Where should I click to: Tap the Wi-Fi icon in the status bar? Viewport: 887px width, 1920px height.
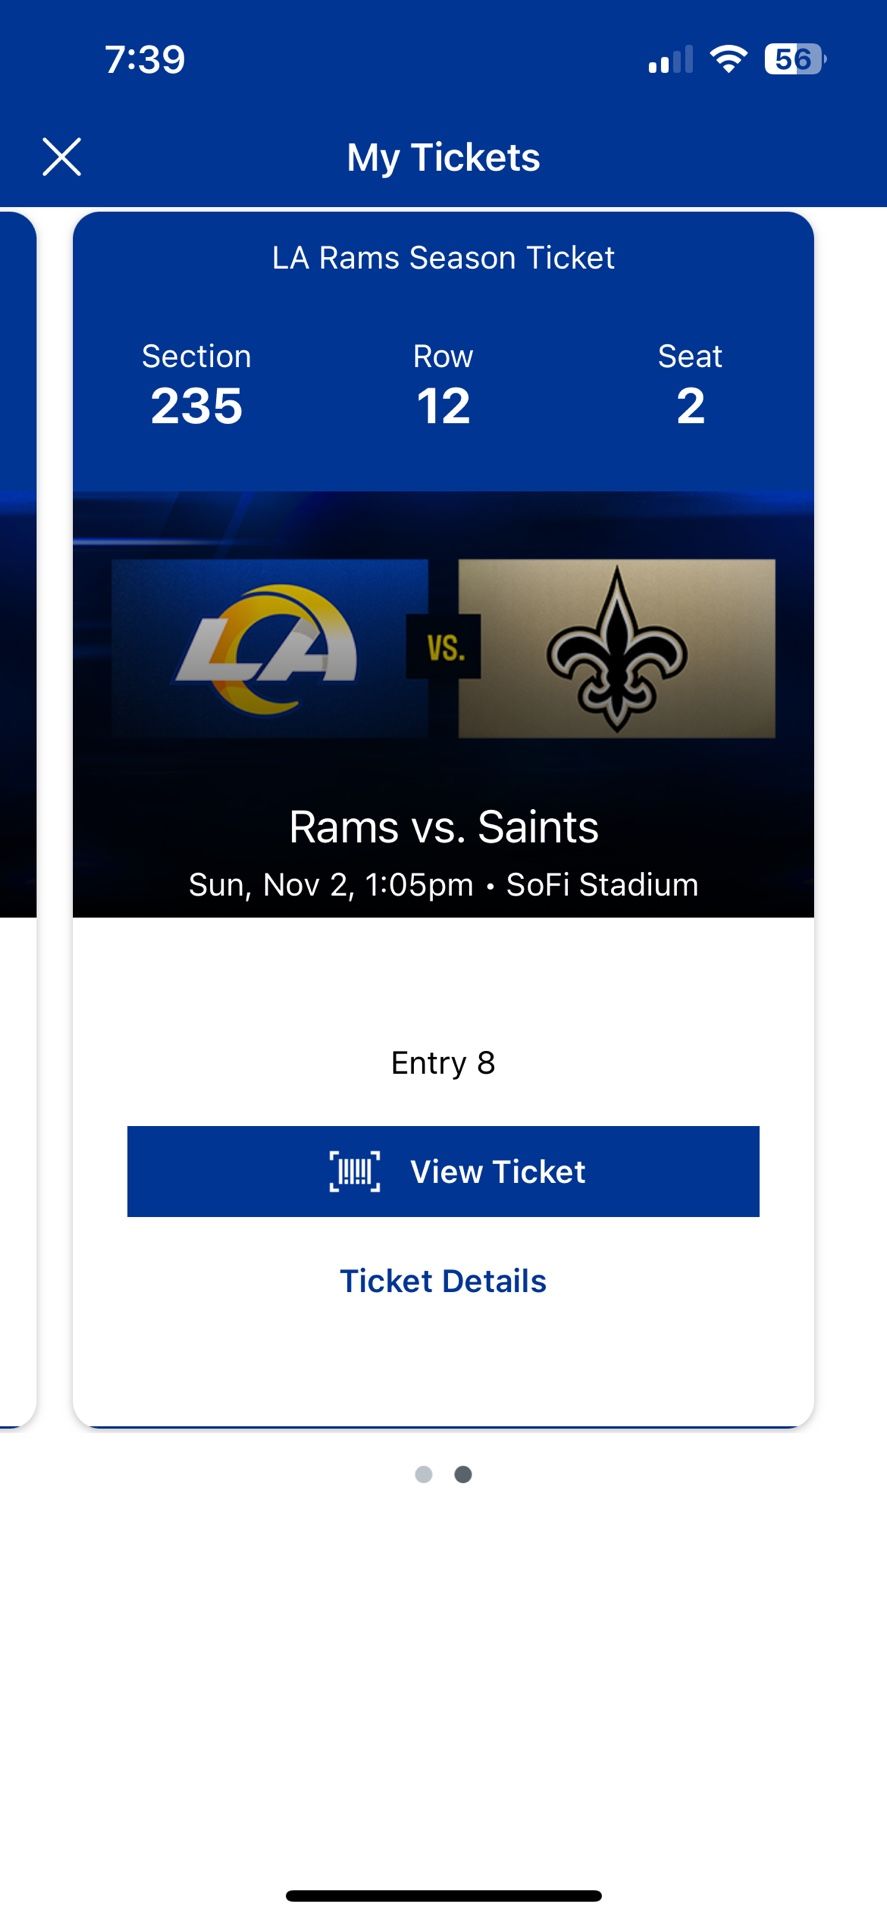(730, 58)
